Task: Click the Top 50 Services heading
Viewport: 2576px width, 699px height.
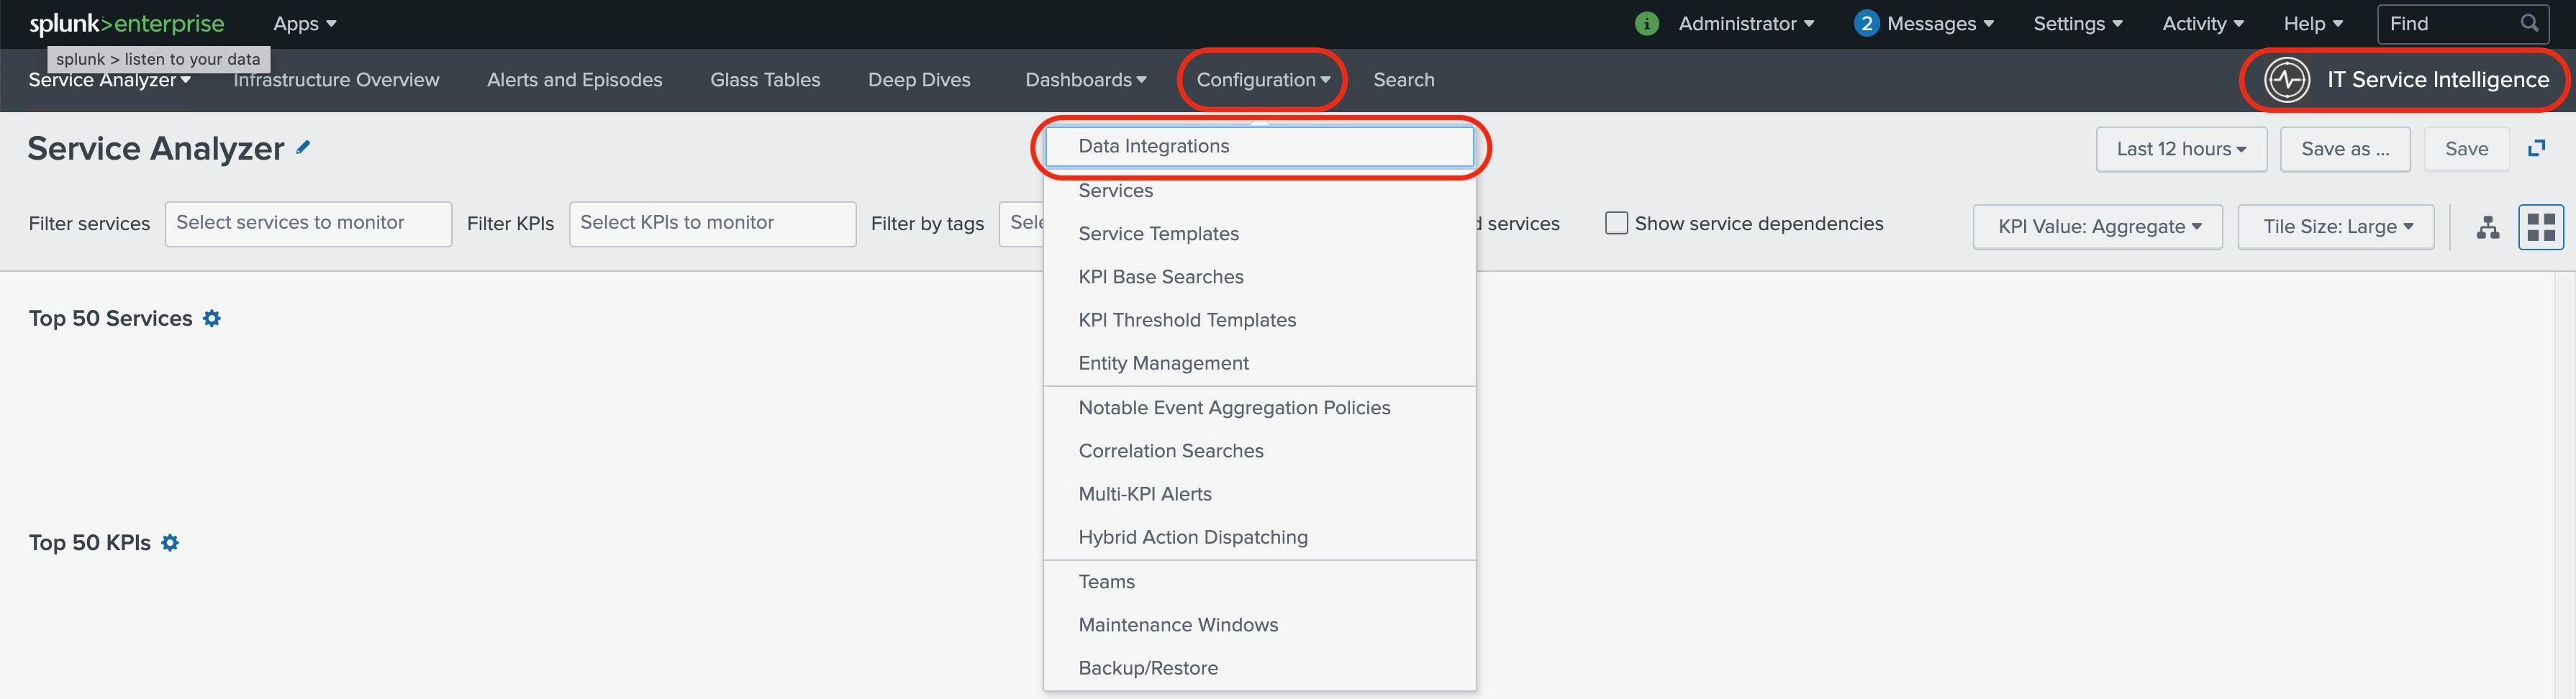Action: click(x=110, y=318)
